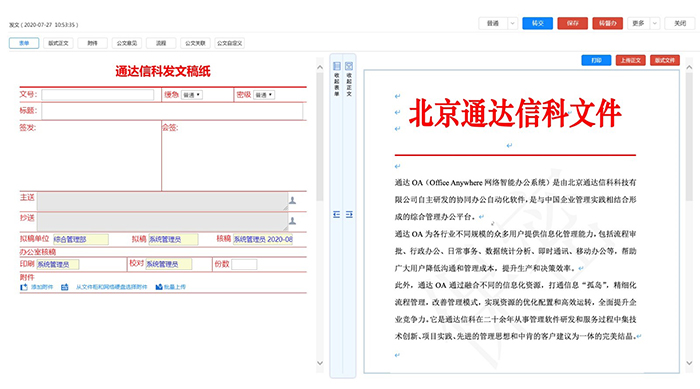Click the file cabinet select attachment icon
This screenshot has width=700, height=389.
(x=65, y=287)
